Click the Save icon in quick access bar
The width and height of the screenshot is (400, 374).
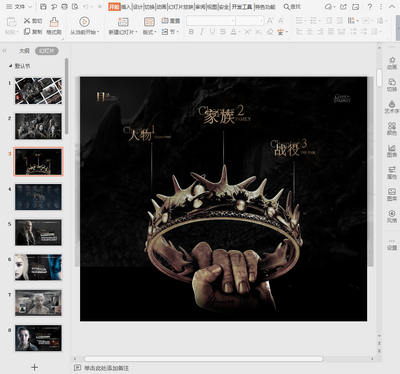click(43, 7)
